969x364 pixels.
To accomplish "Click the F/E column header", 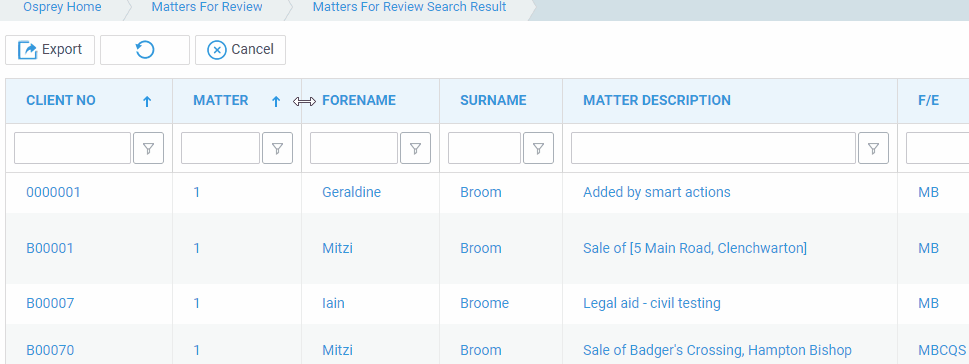I will point(929,101).
